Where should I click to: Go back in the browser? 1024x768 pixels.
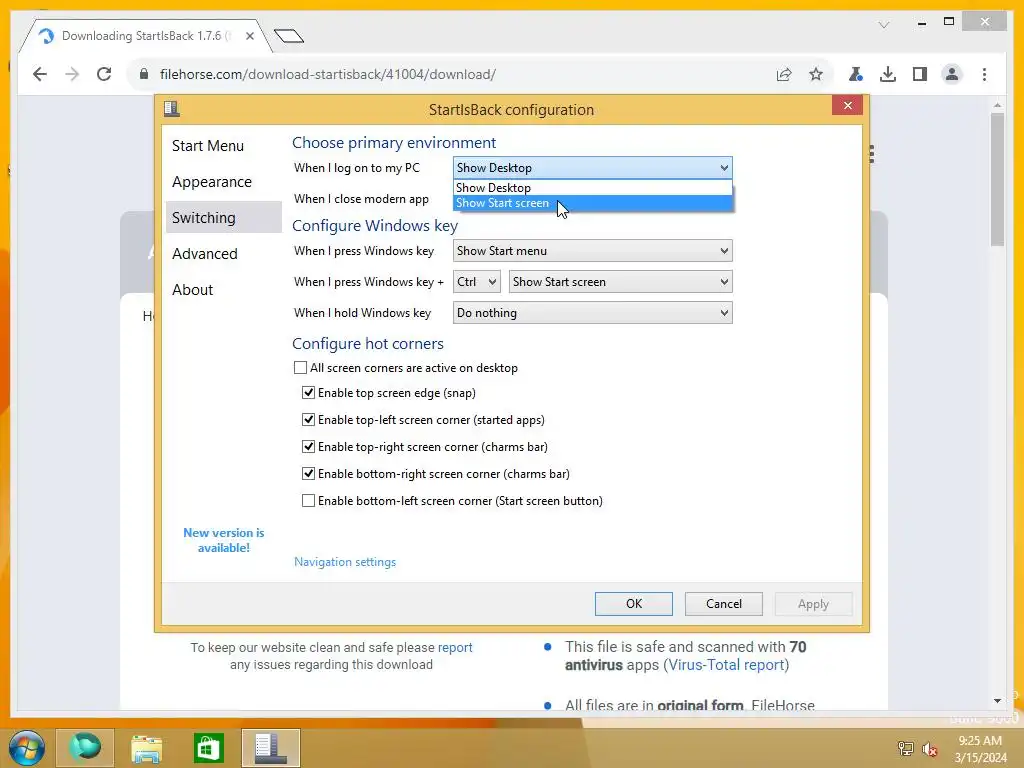(x=40, y=74)
